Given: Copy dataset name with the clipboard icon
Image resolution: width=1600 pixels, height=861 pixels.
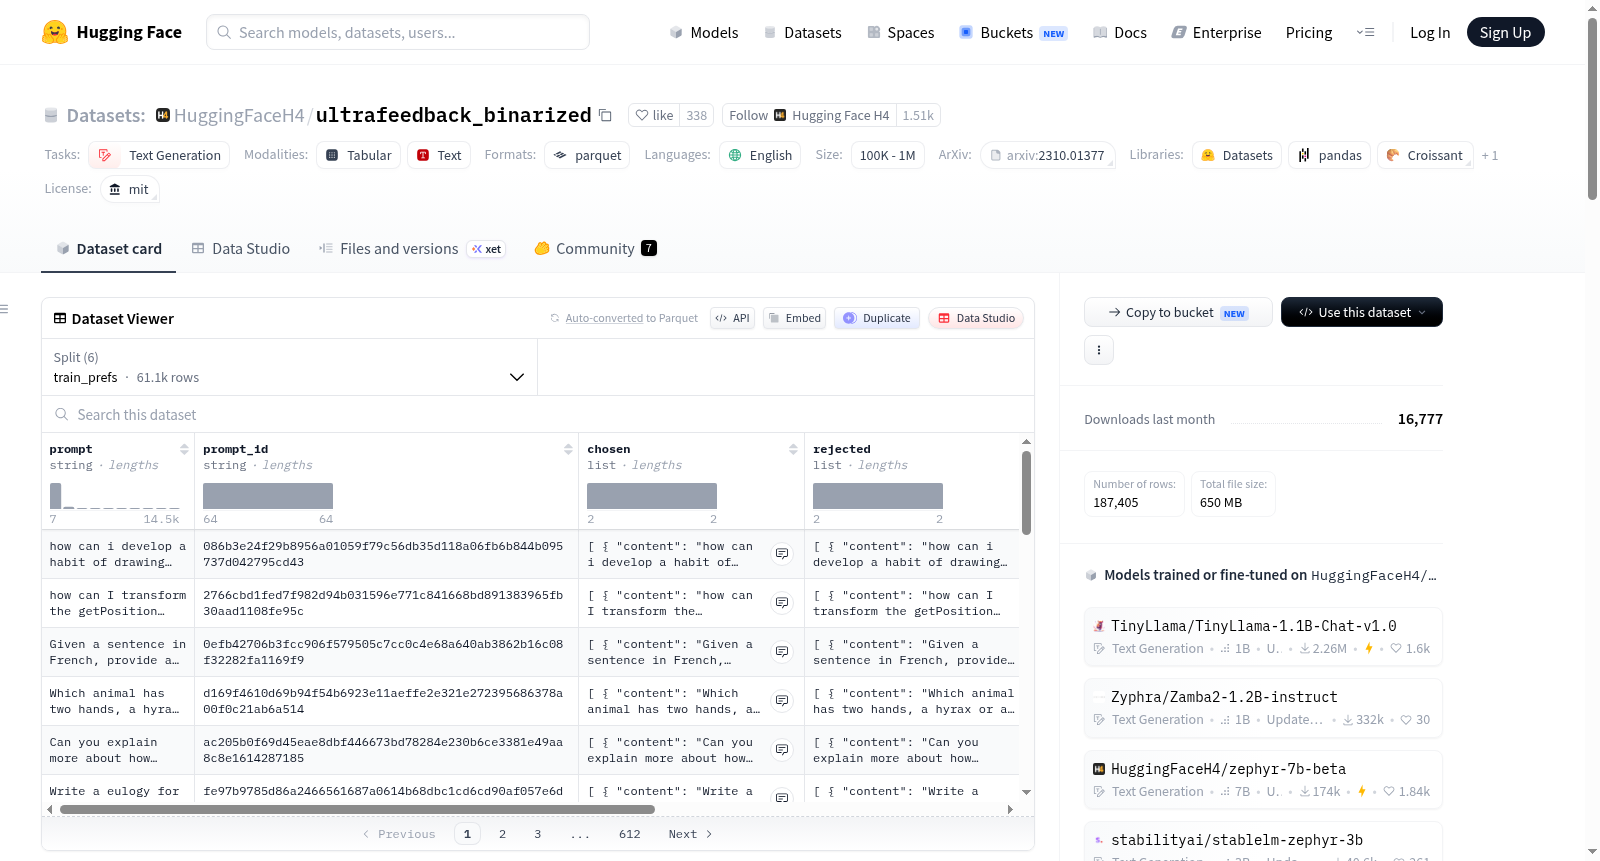Looking at the screenshot, I should (605, 115).
